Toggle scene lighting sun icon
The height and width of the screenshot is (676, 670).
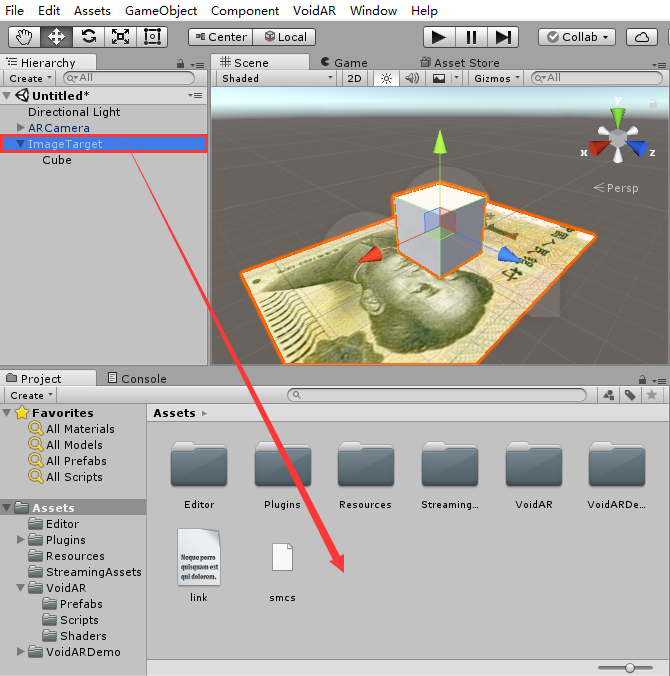(386, 78)
